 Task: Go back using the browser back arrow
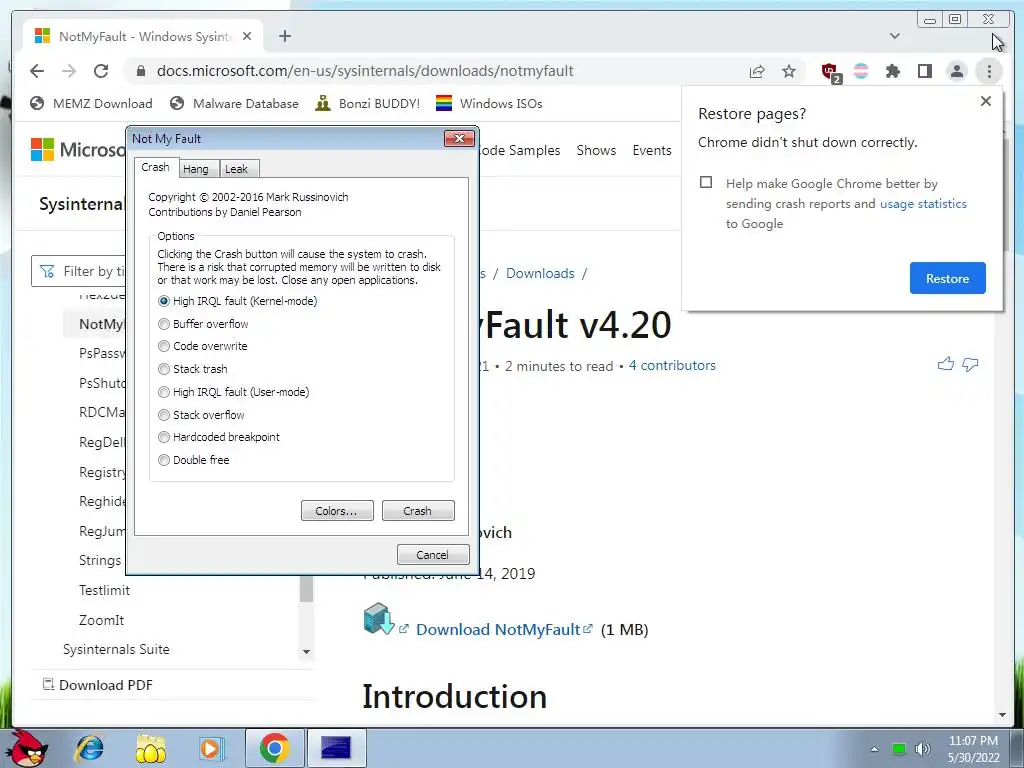coord(37,71)
